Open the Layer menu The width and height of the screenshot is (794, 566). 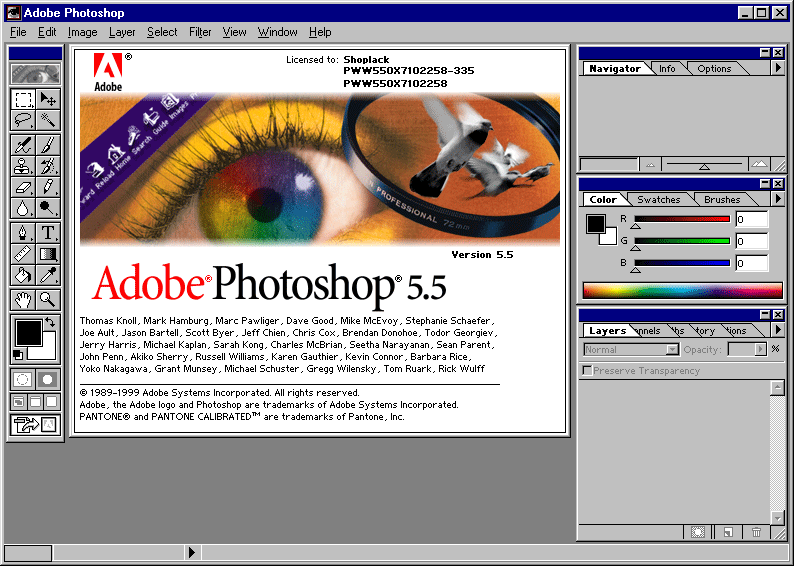click(x=122, y=32)
